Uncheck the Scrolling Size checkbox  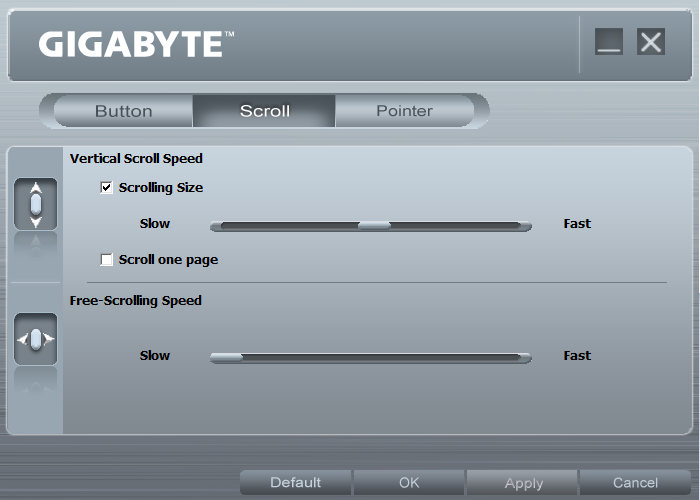tap(106, 188)
